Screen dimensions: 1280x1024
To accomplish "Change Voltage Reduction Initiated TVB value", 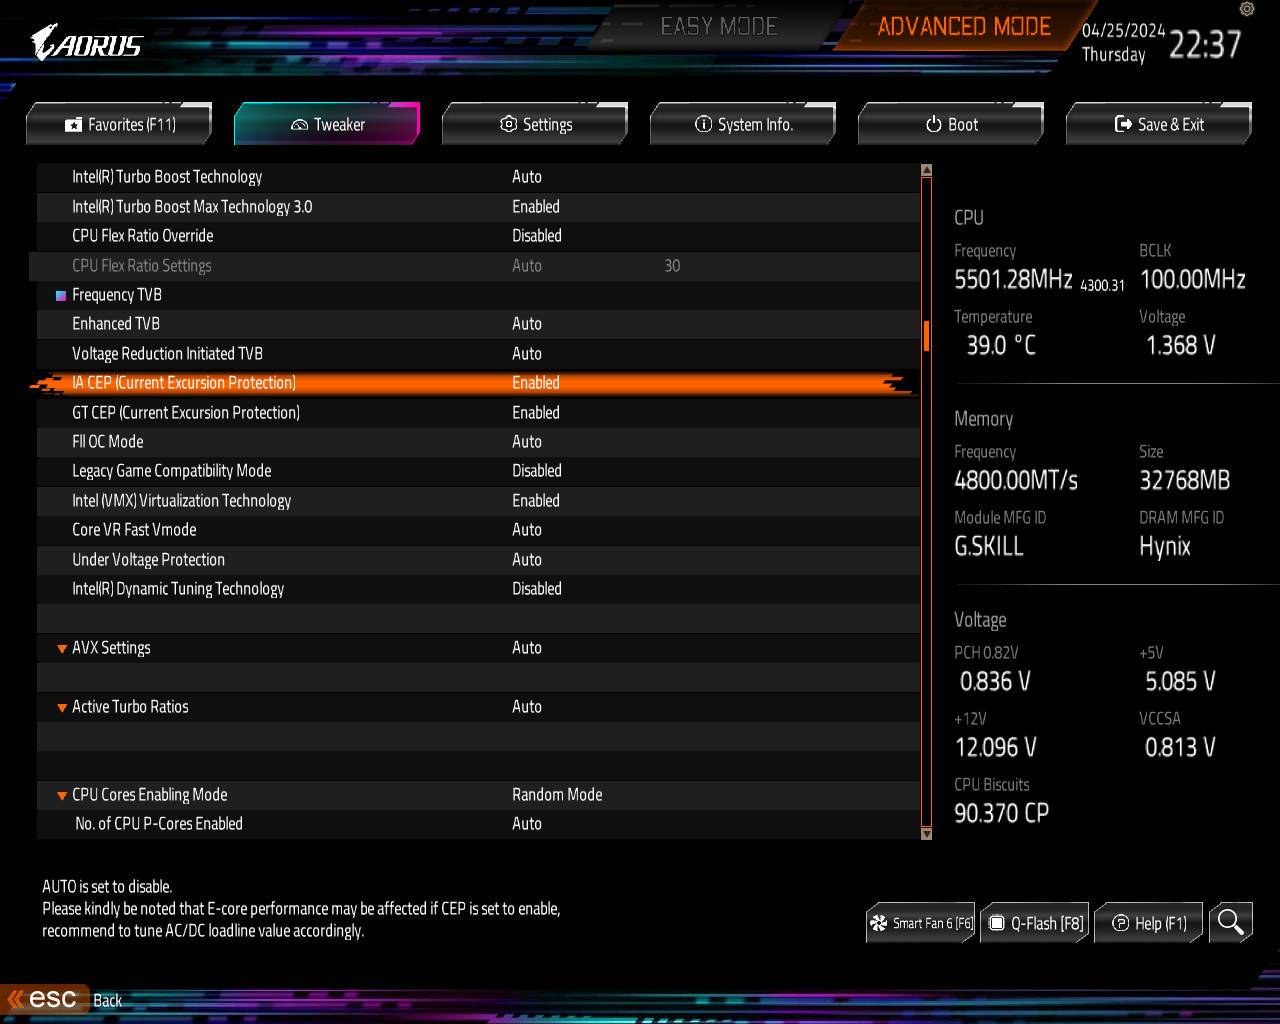I will point(527,354).
